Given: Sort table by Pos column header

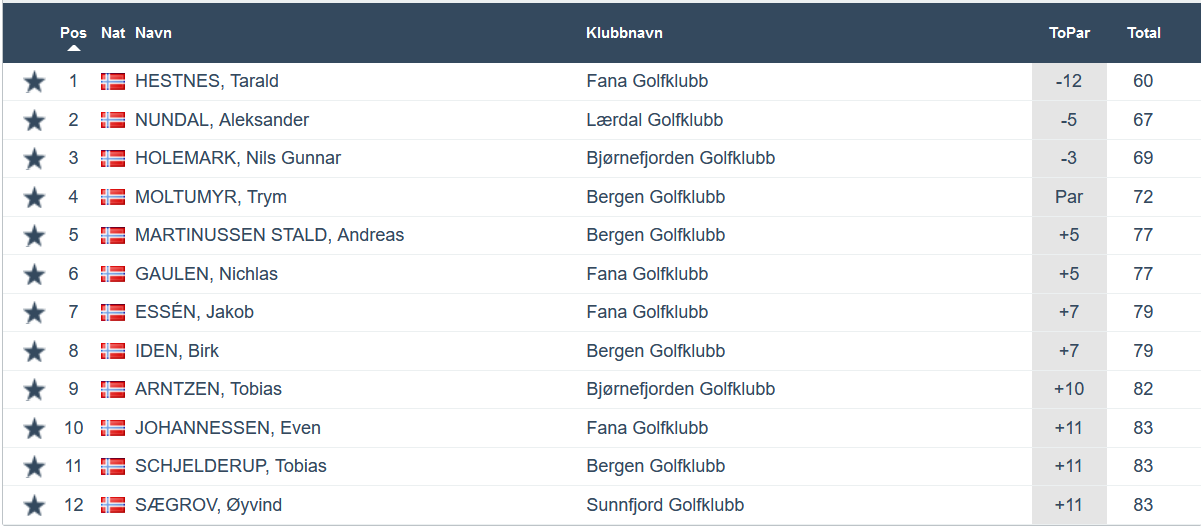Looking at the screenshot, I should pyautogui.click(x=73, y=32).
